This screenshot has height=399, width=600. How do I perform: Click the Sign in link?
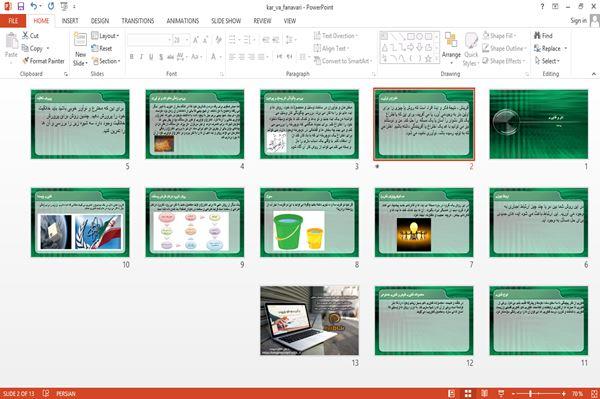click(579, 21)
